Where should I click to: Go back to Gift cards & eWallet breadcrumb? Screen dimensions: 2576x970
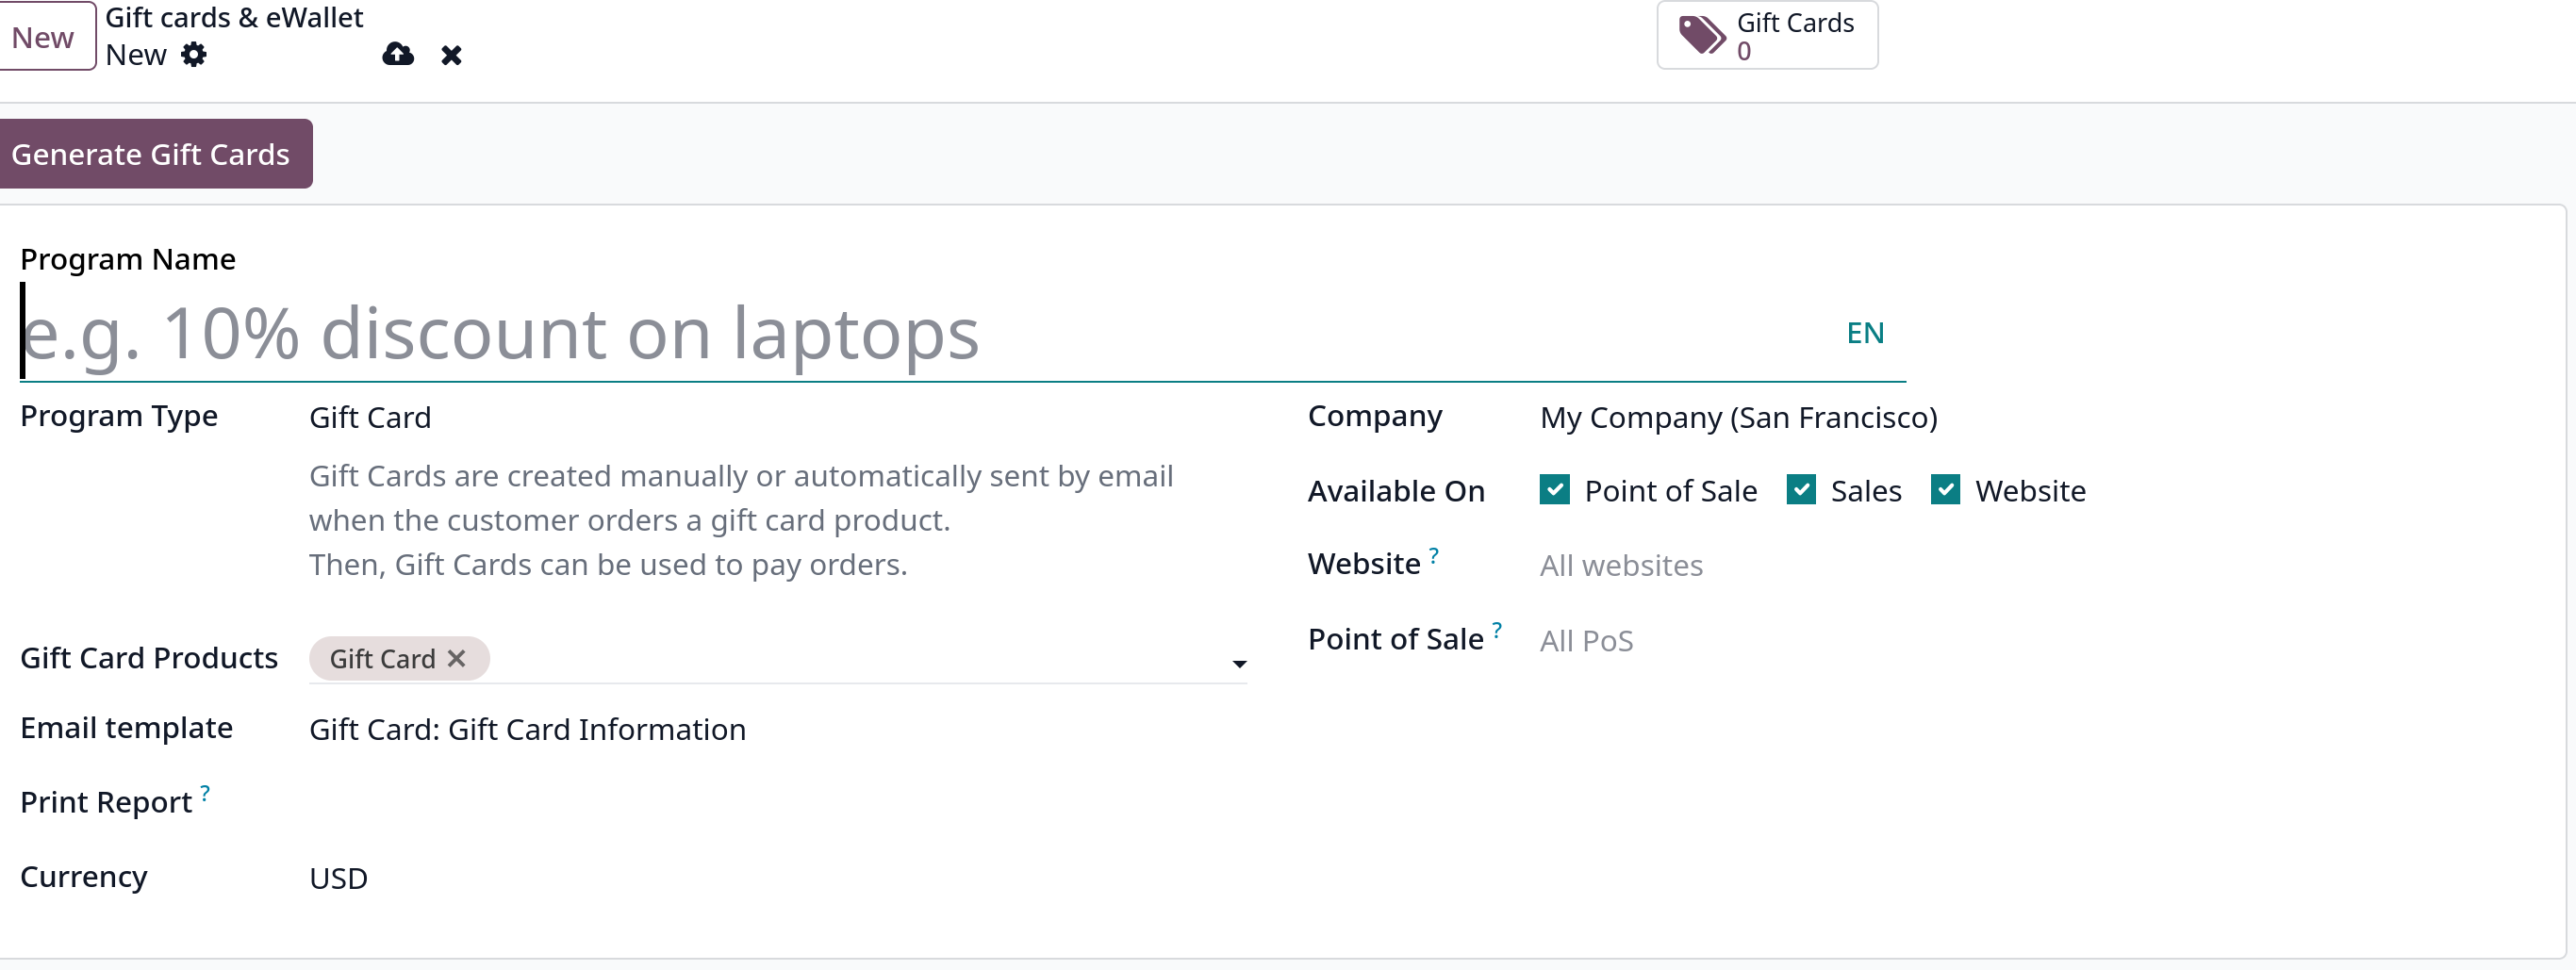234,18
